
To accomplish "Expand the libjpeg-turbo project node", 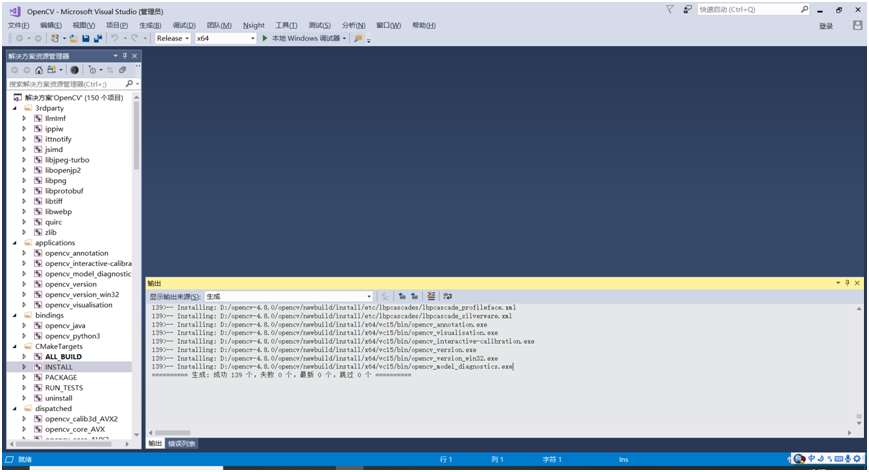I will [24, 160].
